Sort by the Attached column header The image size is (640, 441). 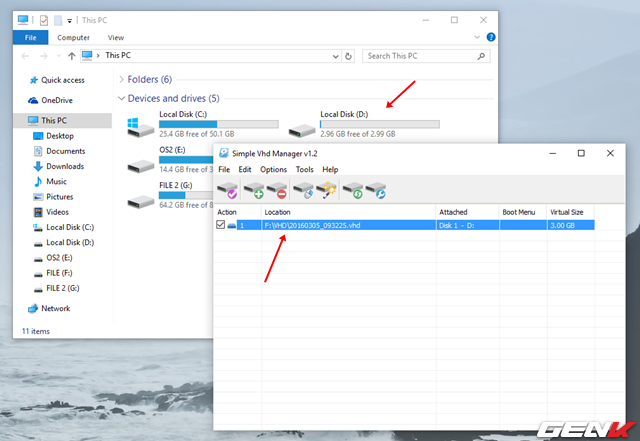[468, 212]
